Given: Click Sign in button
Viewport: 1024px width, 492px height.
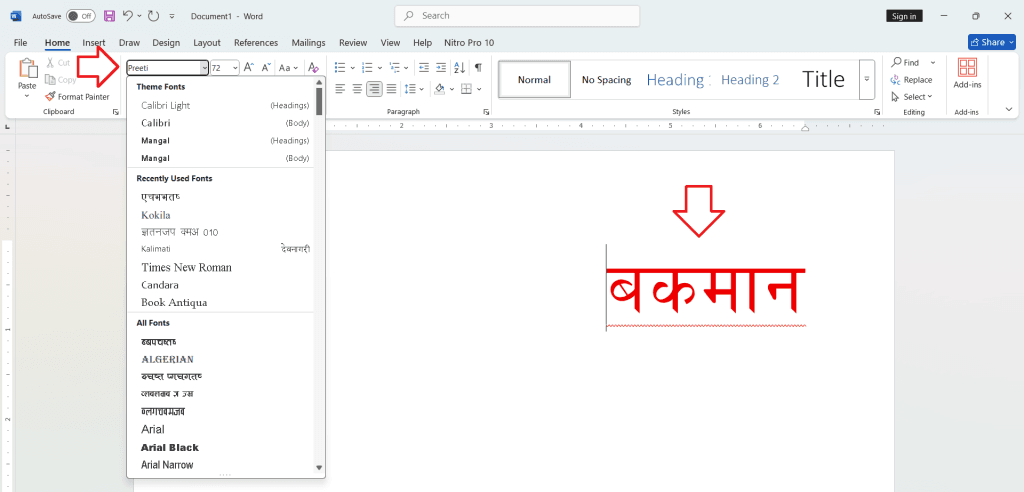Looking at the screenshot, I should click(x=904, y=16).
